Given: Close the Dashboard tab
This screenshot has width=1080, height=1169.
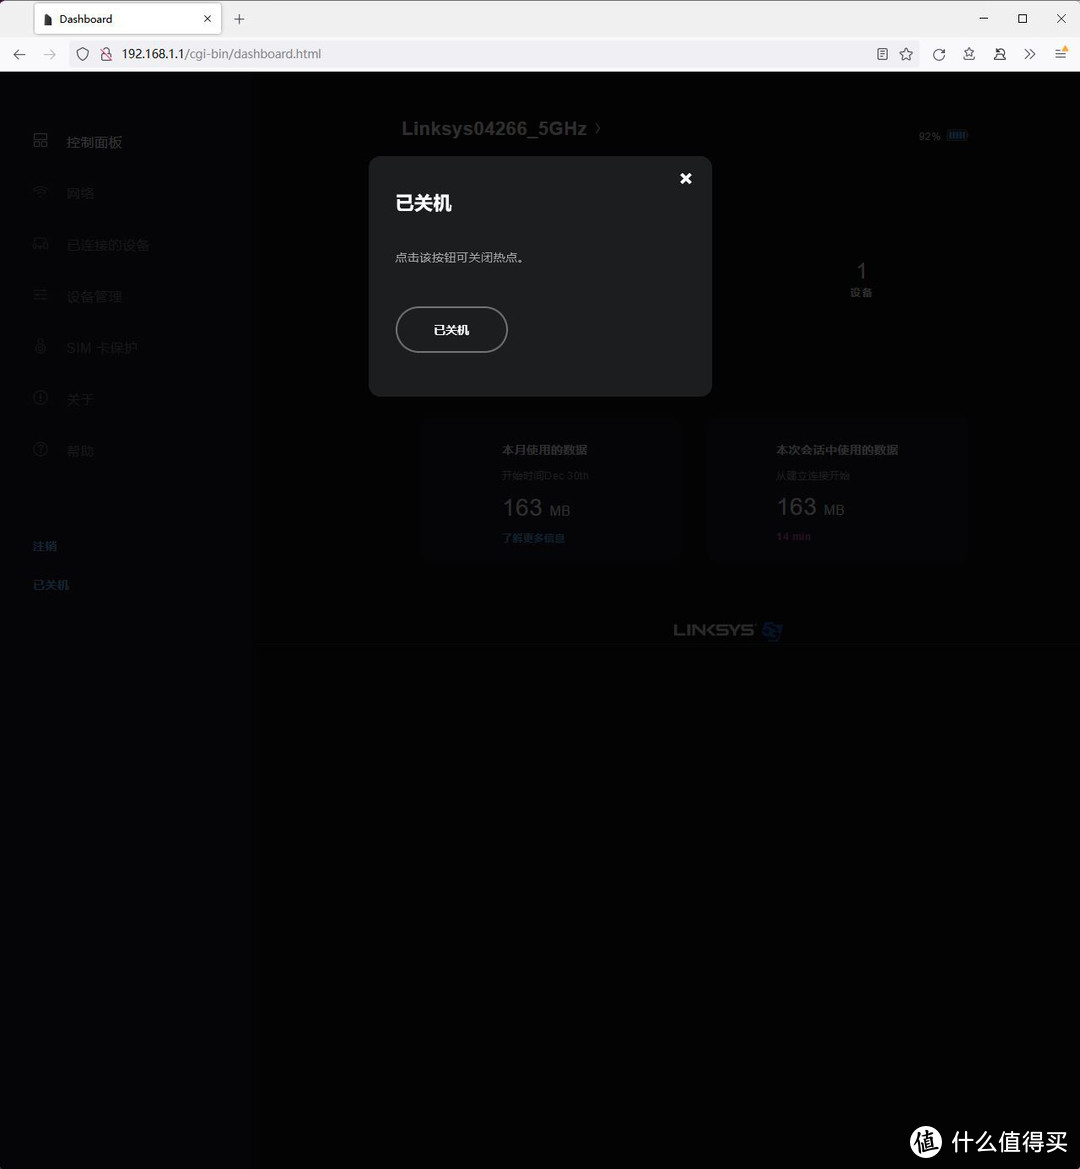Looking at the screenshot, I should (x=207, y=19).
